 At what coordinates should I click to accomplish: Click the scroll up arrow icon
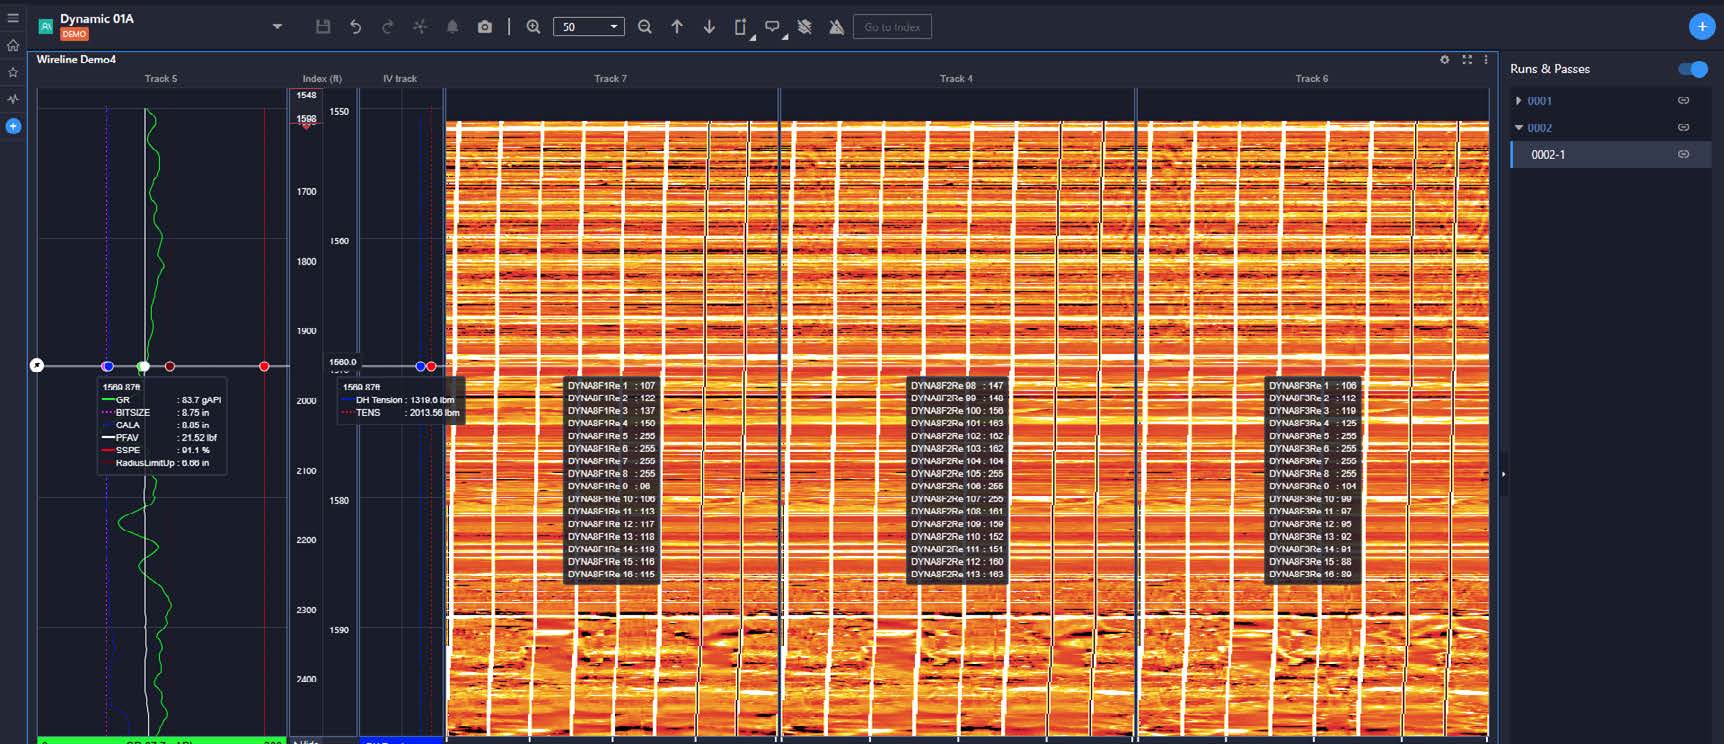pyautogui.click(x=677, y=27)
